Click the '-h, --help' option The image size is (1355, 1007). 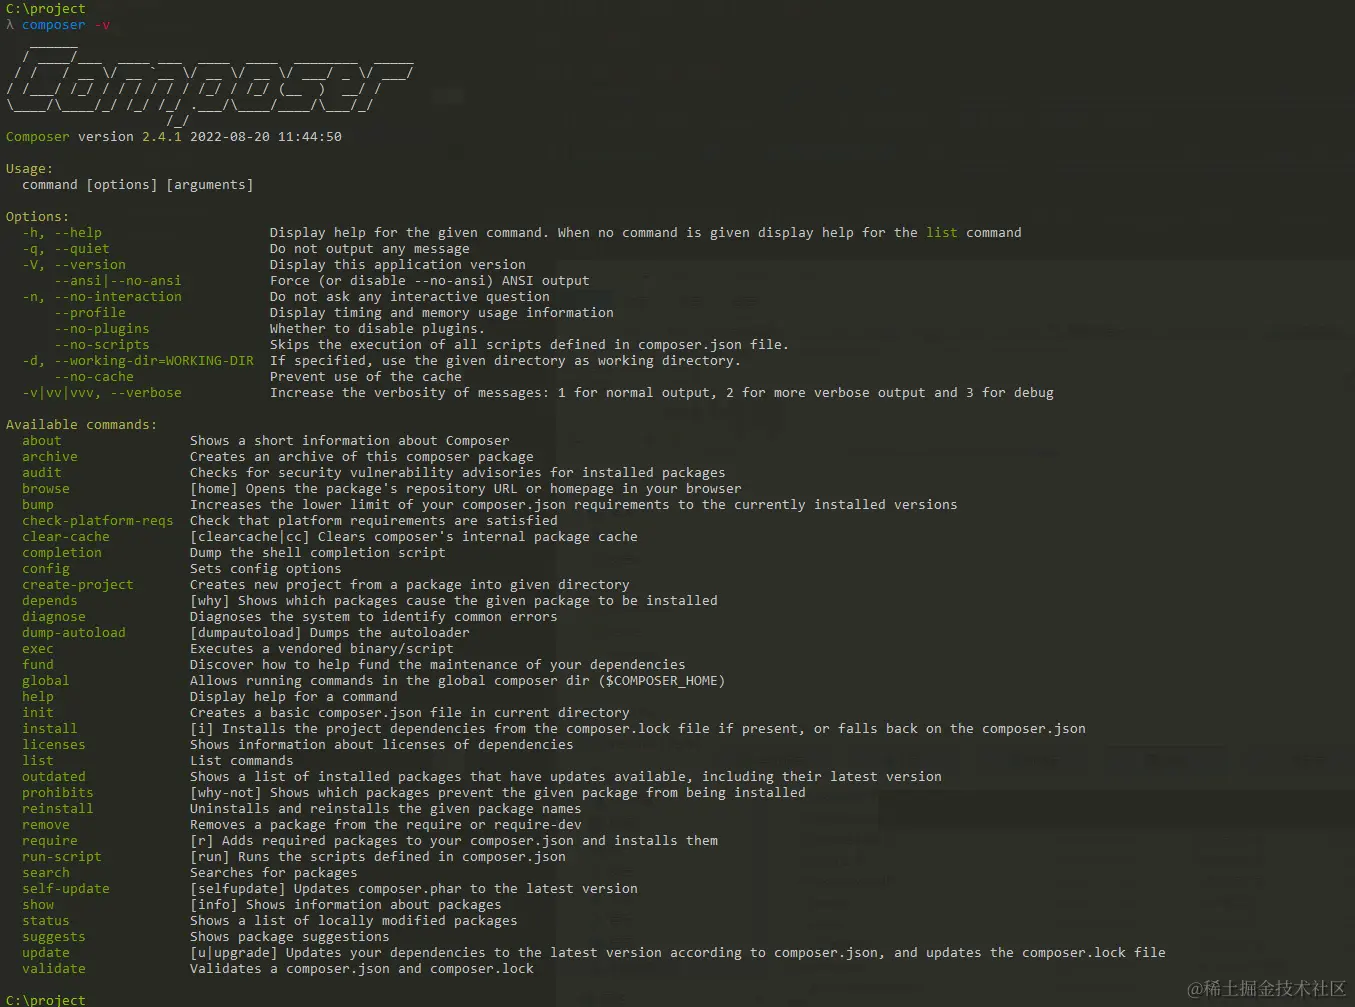[x=62, y=233]
